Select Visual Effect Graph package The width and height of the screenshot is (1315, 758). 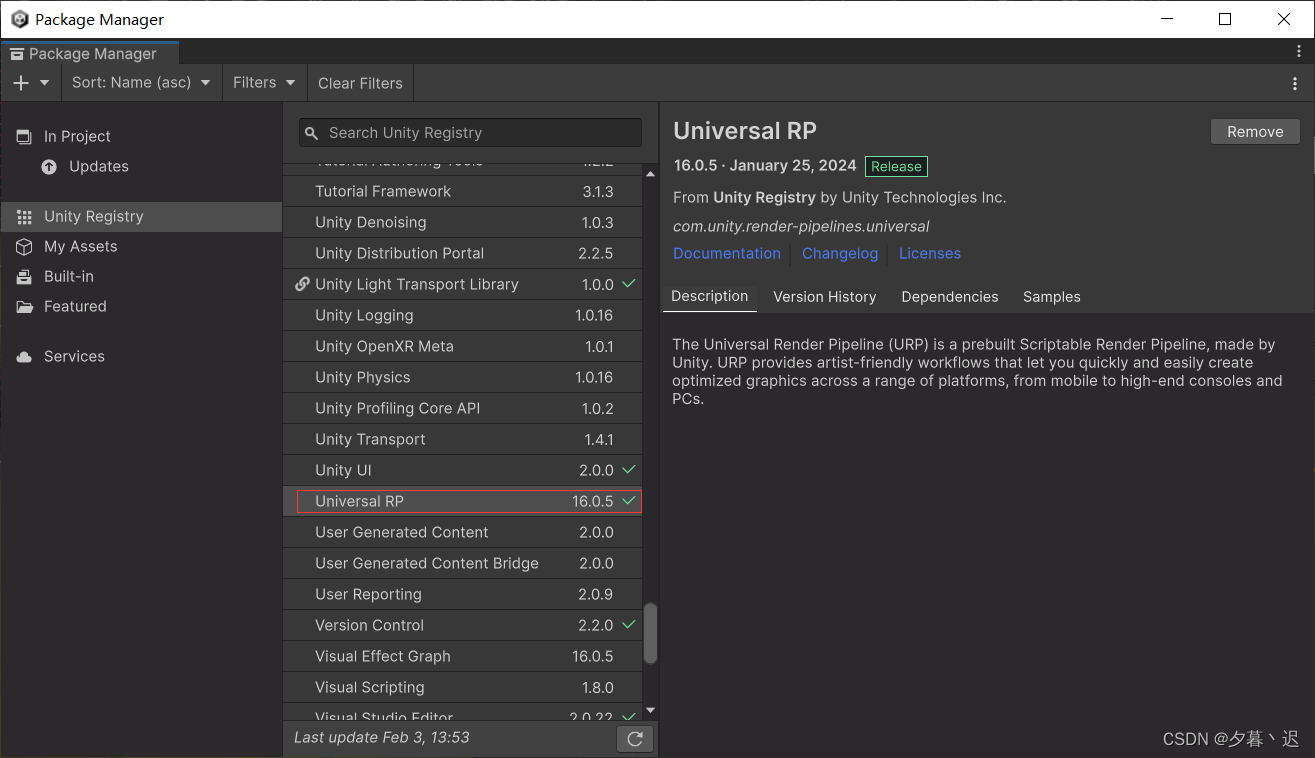pos(462,656)
